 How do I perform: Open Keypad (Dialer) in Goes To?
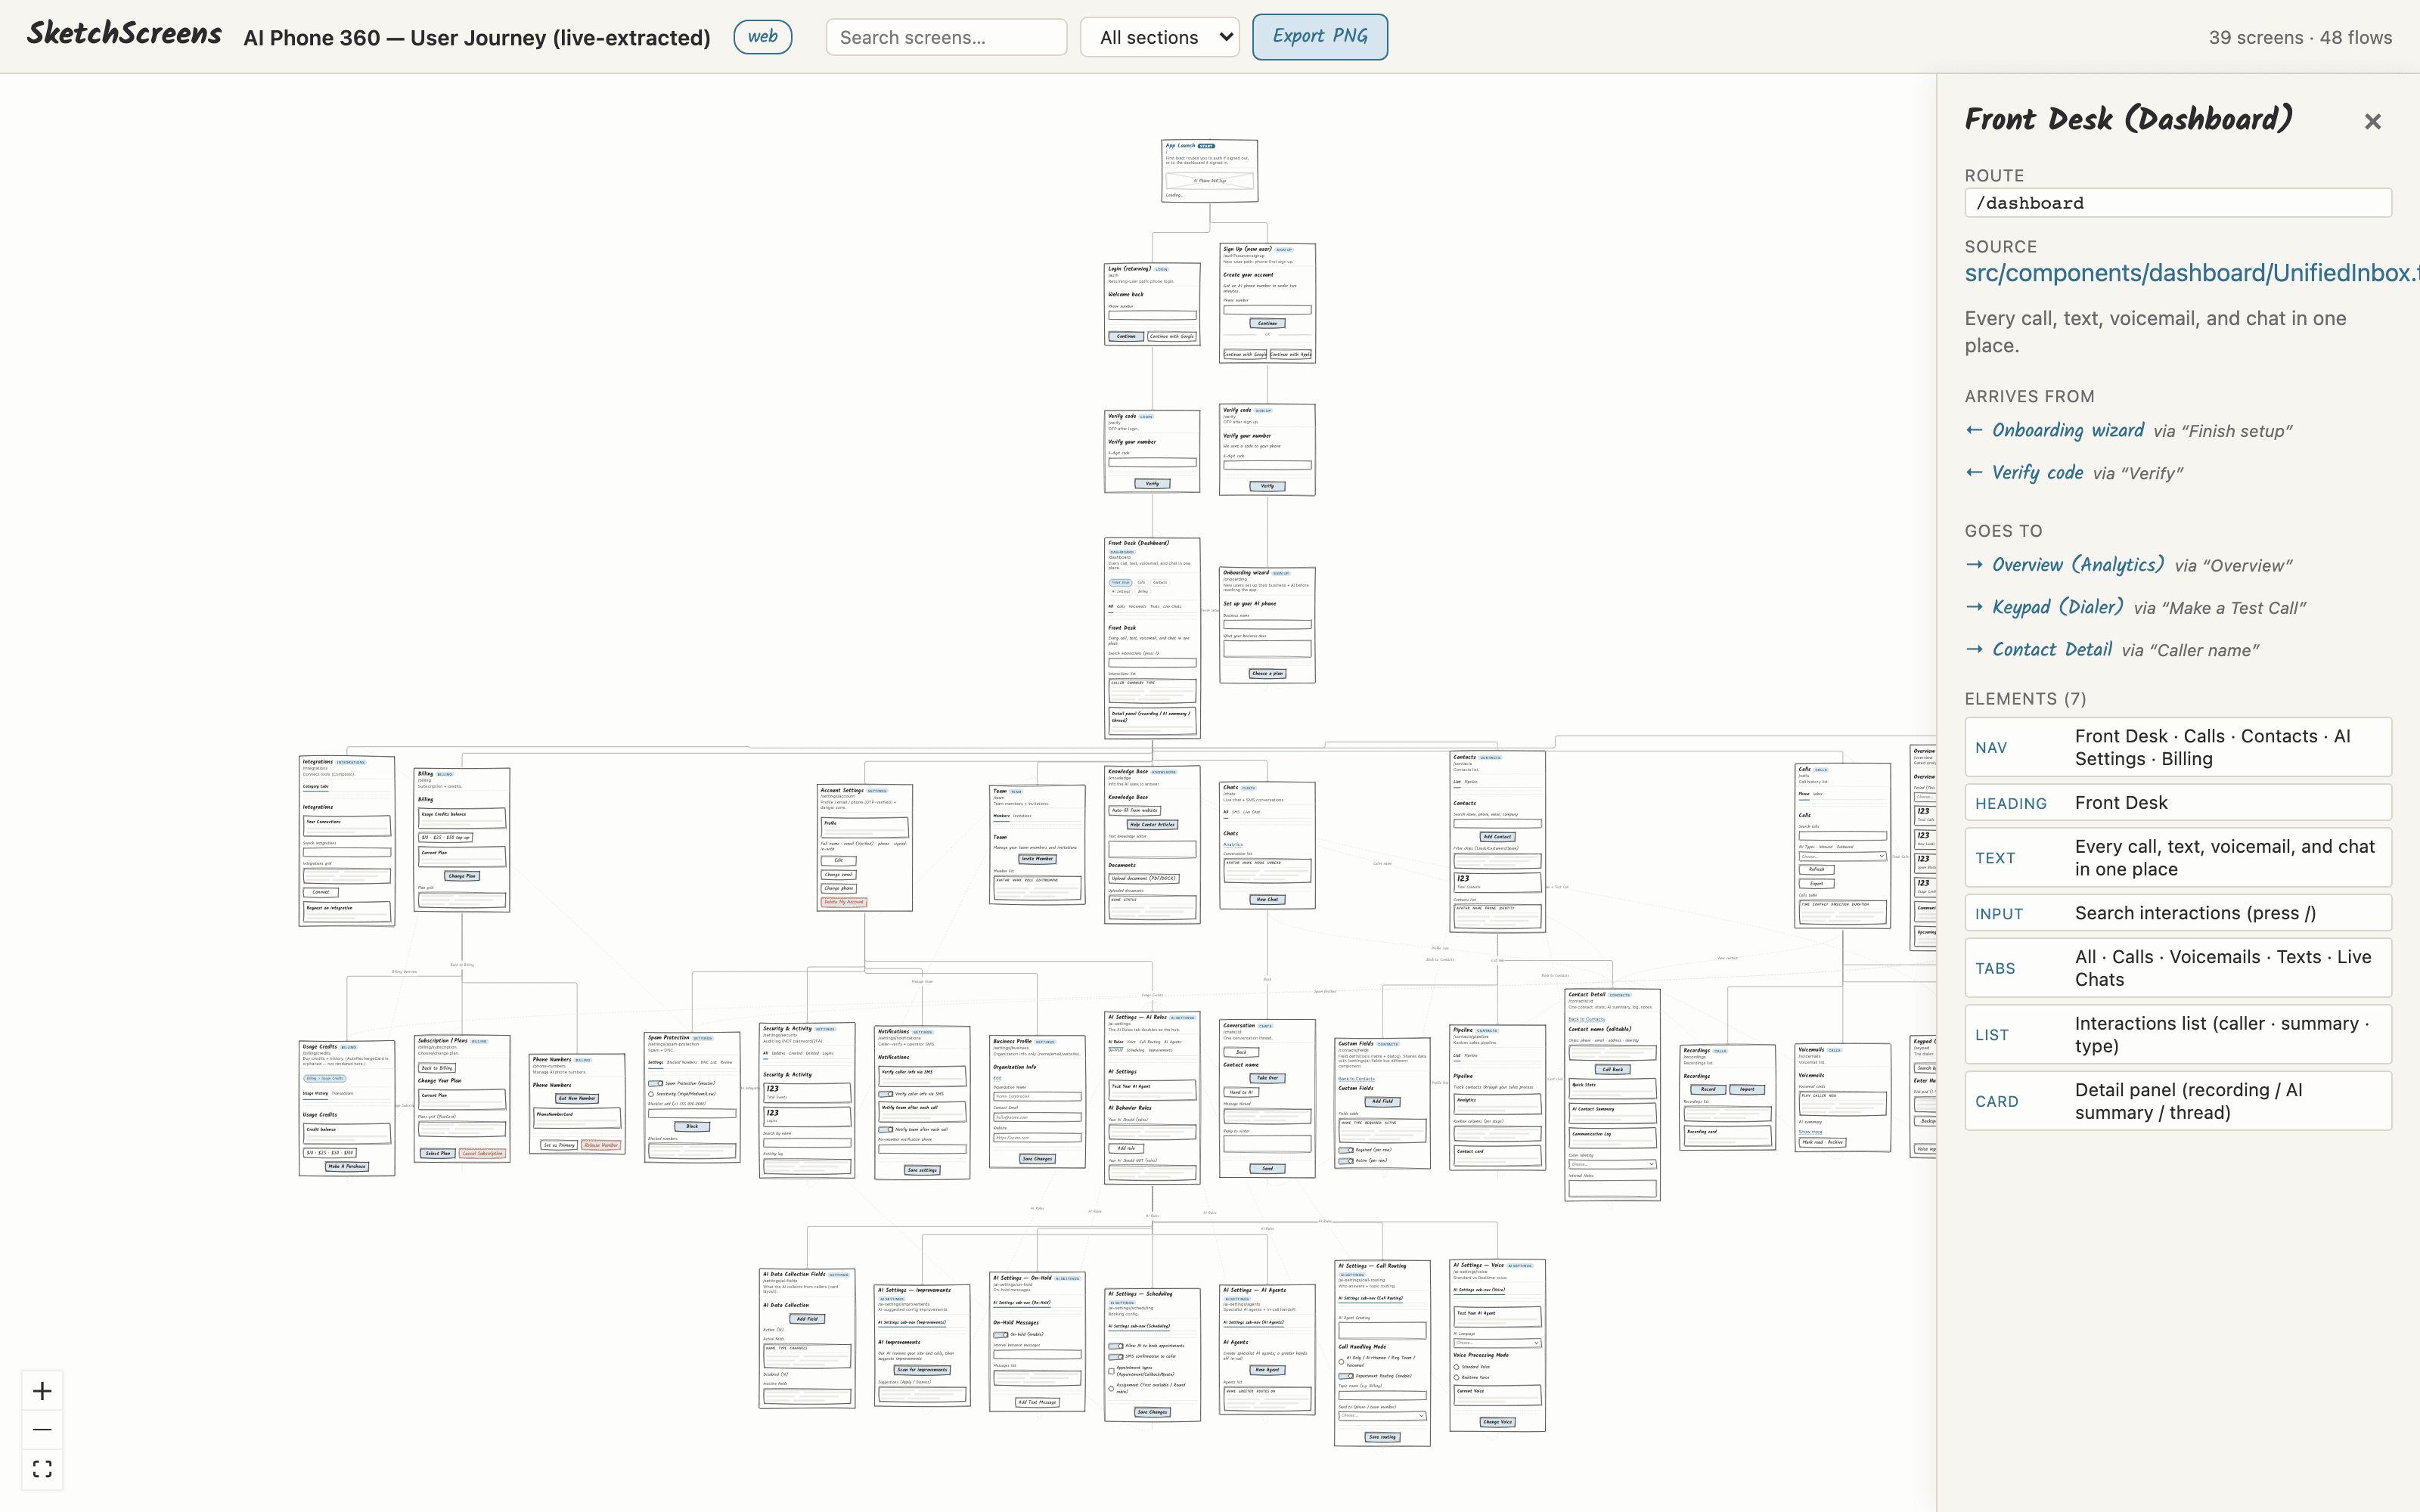click(x=2057, y=607)
